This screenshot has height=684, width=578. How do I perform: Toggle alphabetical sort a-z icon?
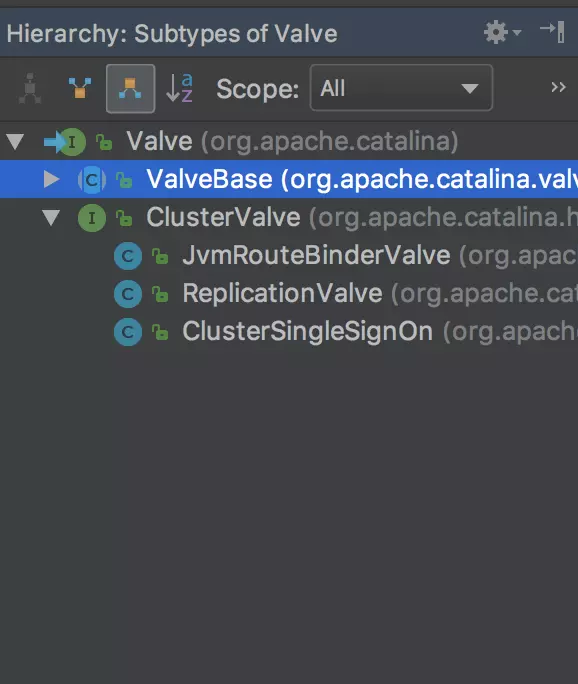point(180,88)
